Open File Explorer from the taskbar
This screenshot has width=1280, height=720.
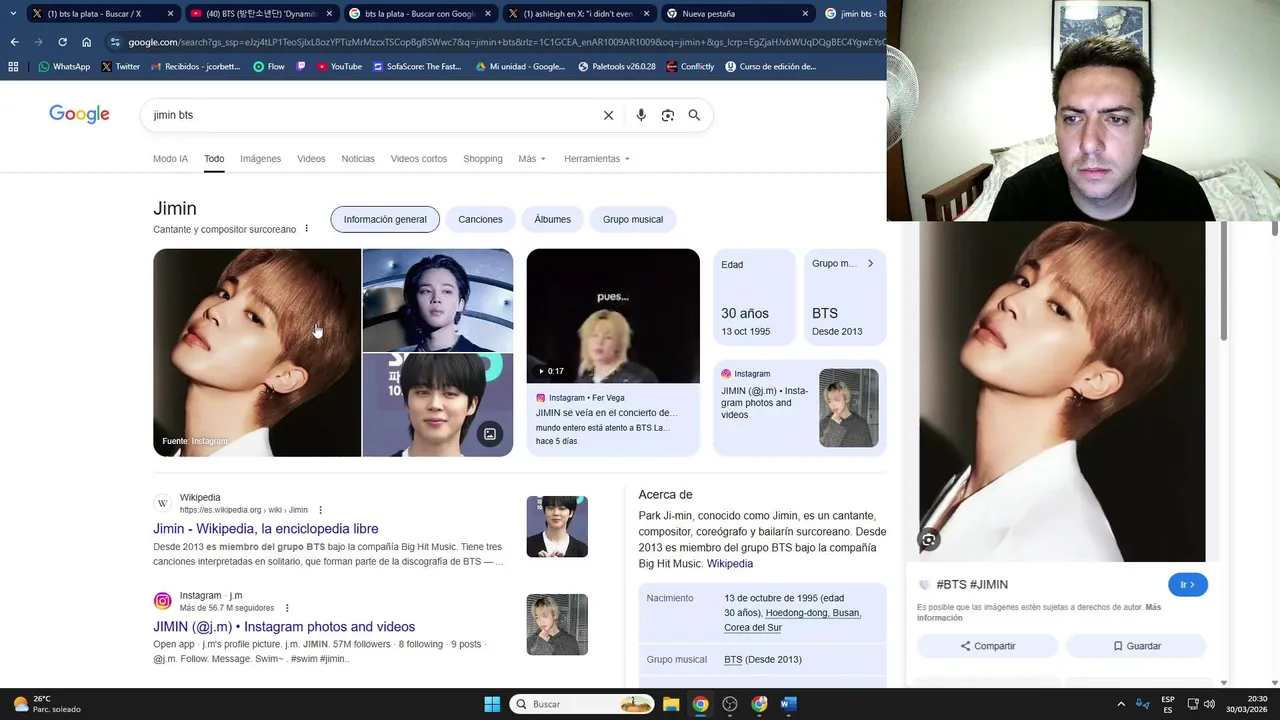click(x=671, y=704)
